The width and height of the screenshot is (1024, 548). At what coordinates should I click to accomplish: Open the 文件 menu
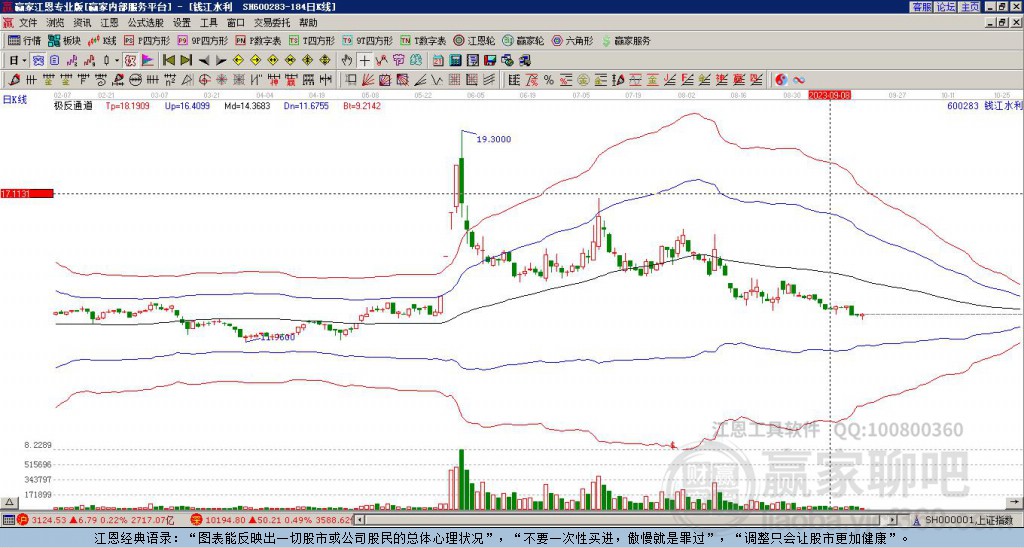(x=28, y=23)
